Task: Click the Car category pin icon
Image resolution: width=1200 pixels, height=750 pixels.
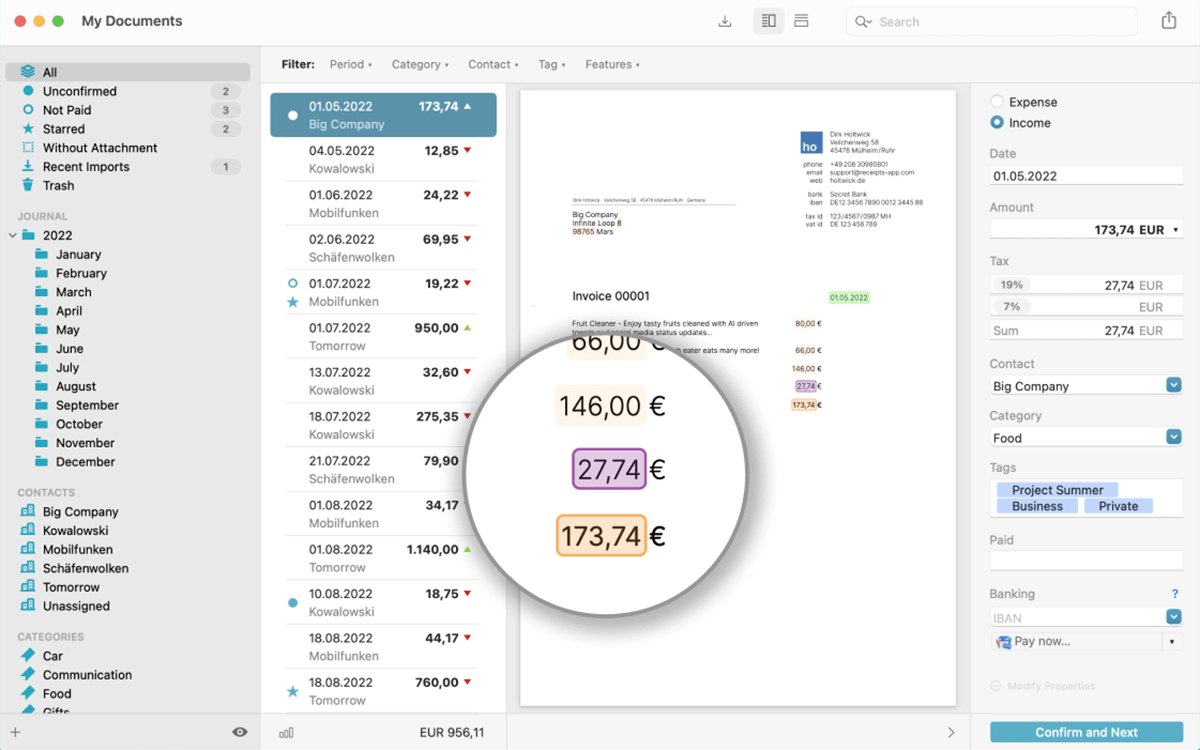Action: [28, 656]
